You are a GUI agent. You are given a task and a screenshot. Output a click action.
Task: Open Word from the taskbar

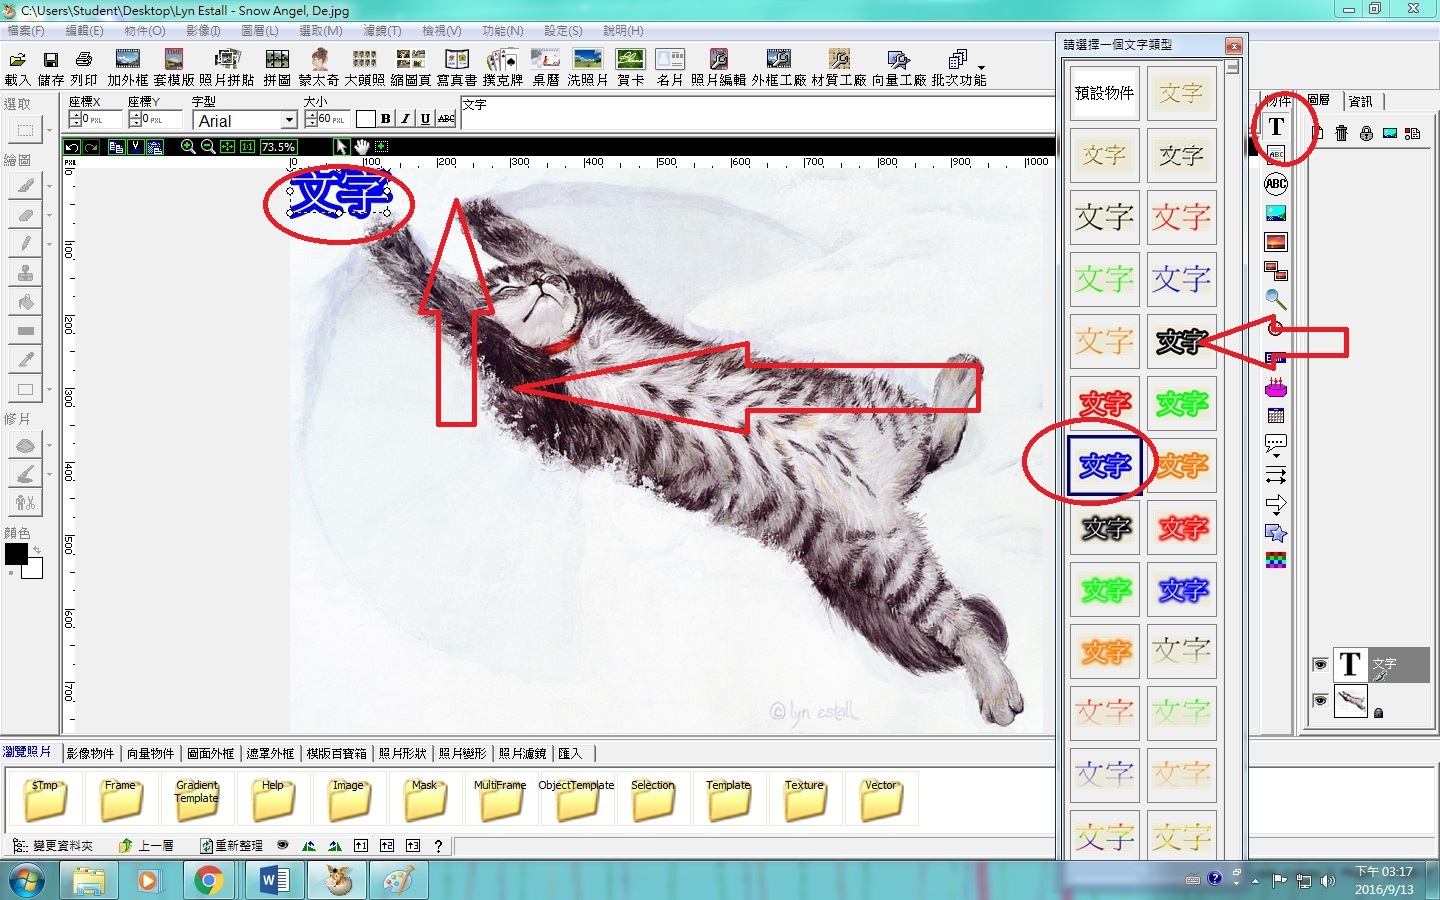pyautogui.click(x=273, y=880)
